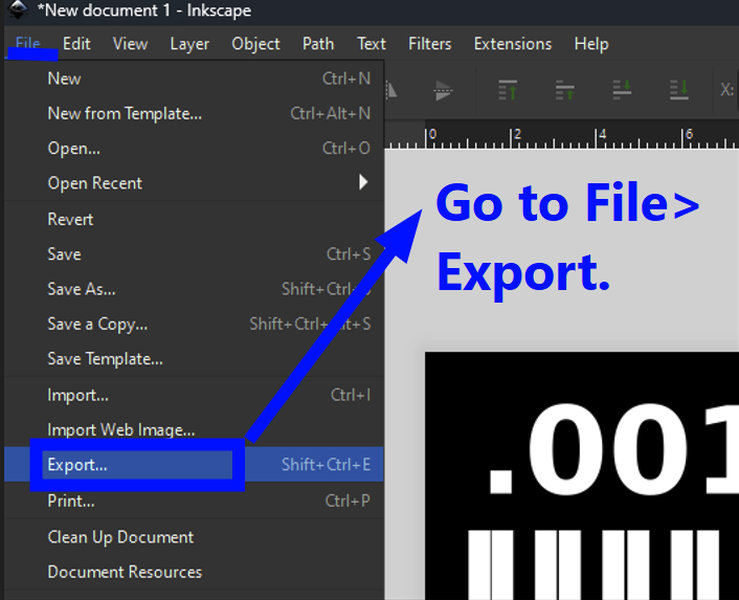Choose Save from the File menu
Image resolution: width=739 pixels, height=600 pixels.
[194, 254]
